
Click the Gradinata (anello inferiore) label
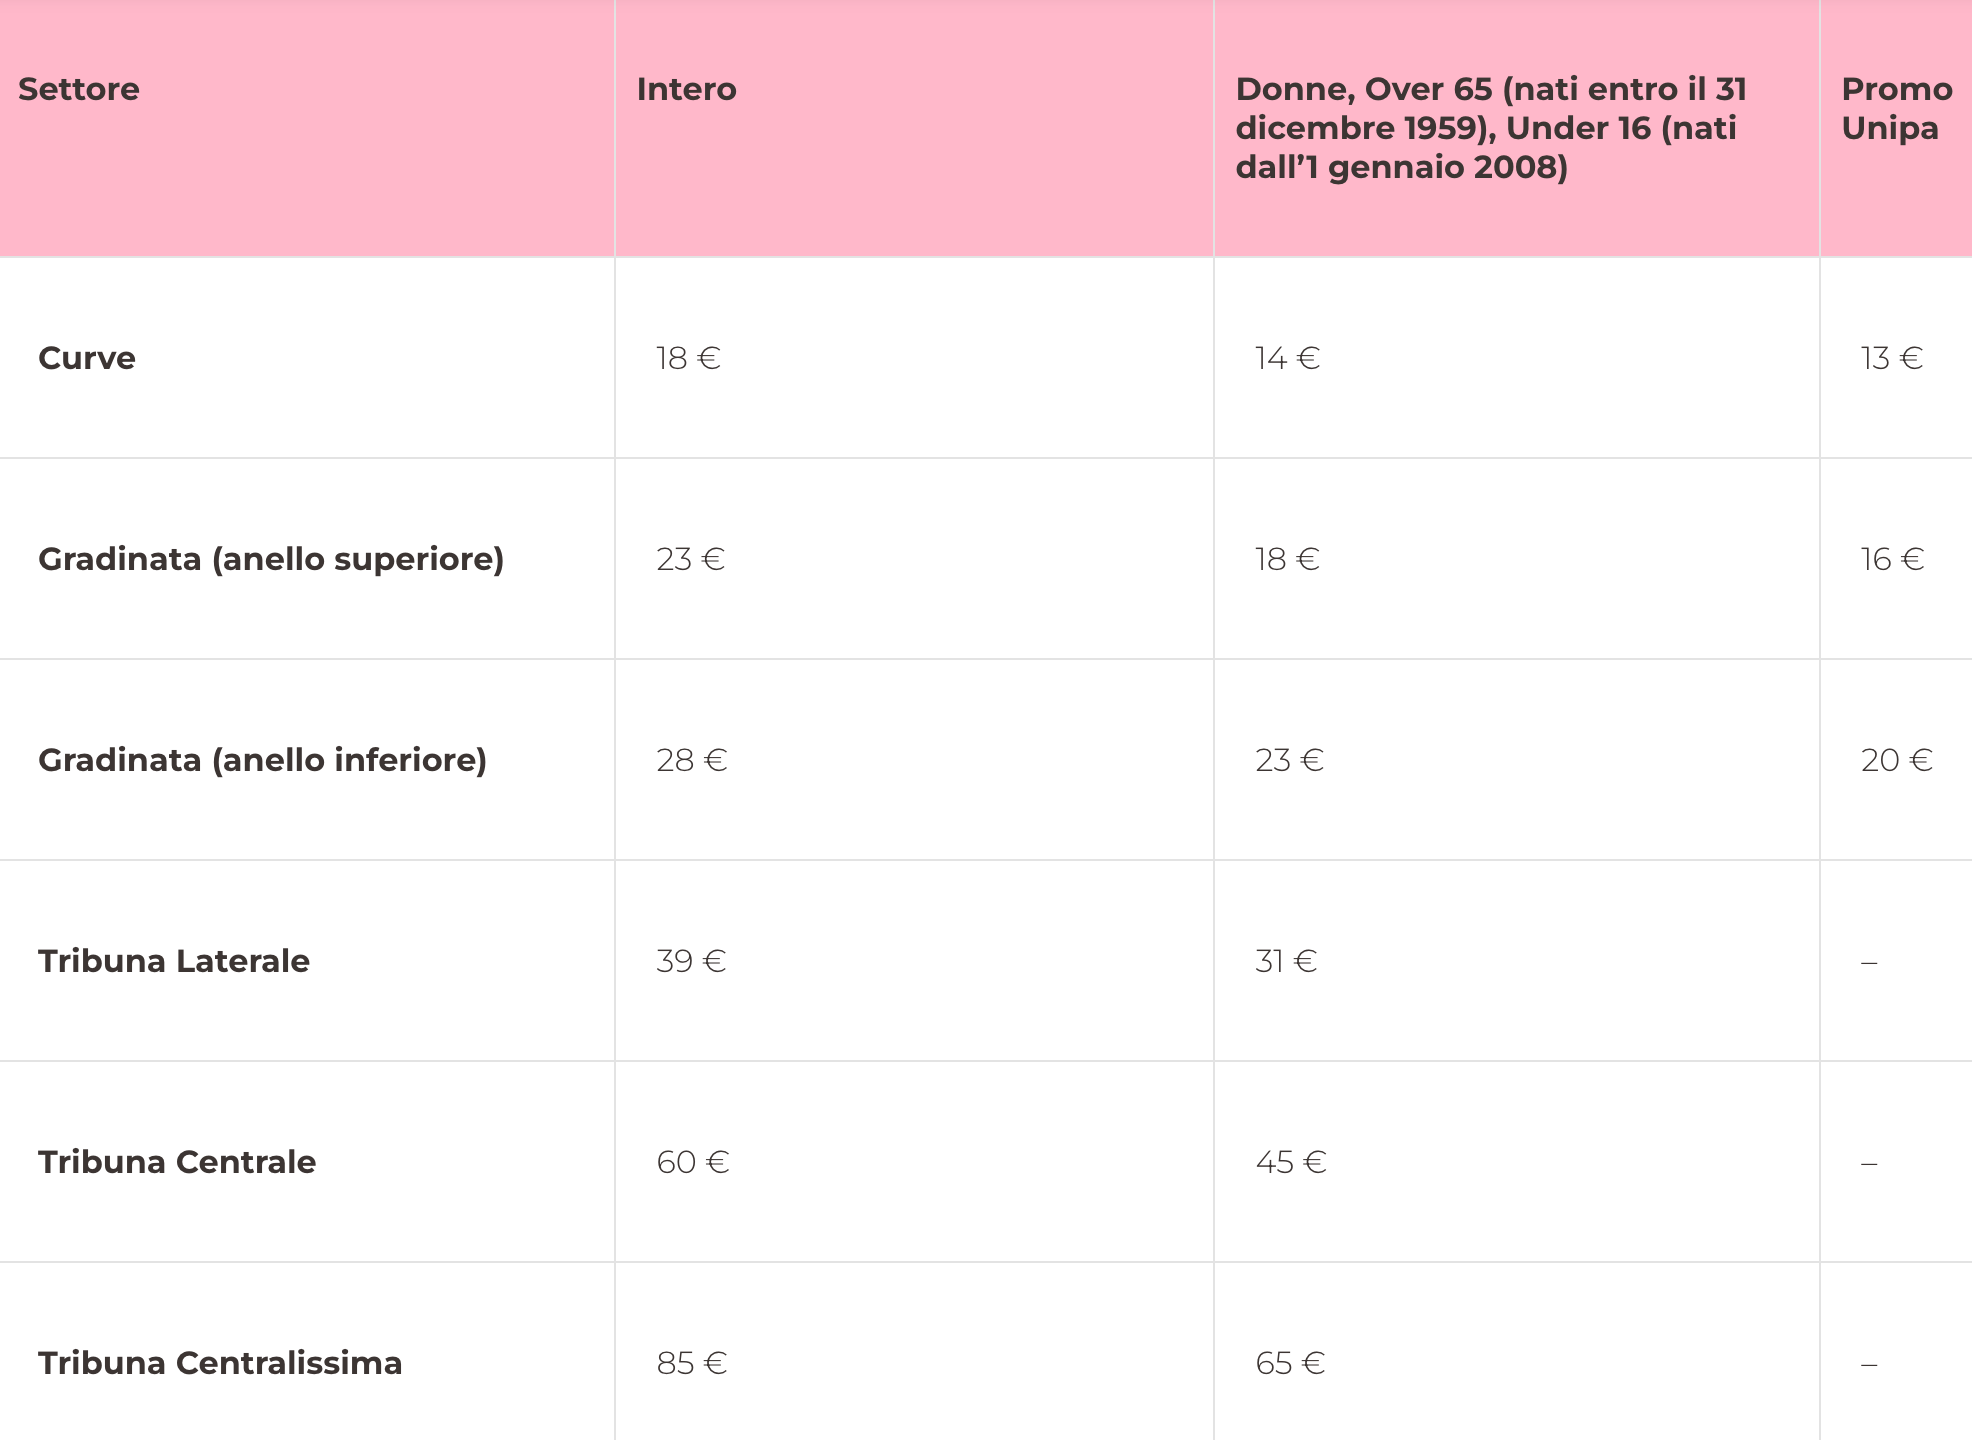click(x=263, y=760)
